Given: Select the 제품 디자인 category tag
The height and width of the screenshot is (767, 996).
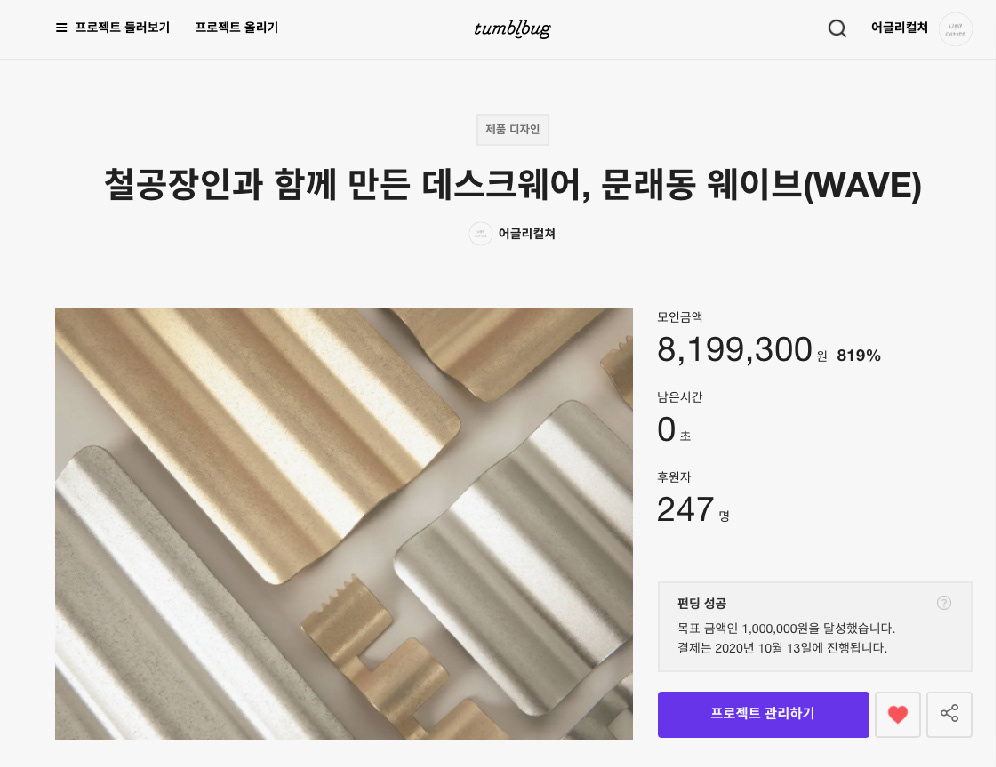Looking at the screenshot, I should 512,130.
